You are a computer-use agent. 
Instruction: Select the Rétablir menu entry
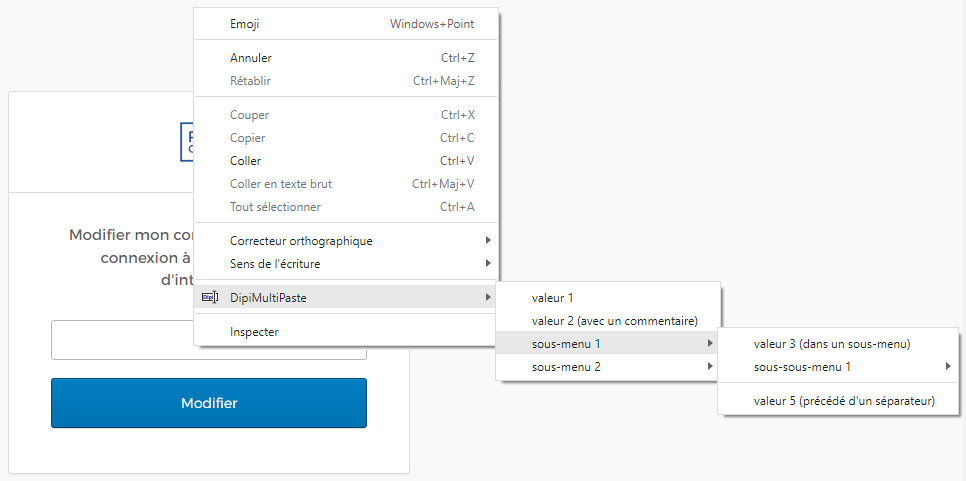pyautogui.click(x=346, y=81)
